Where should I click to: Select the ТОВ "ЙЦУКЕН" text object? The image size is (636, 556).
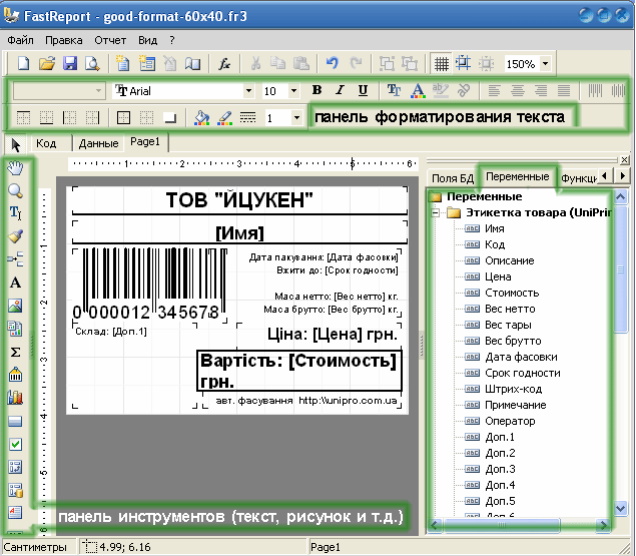coord(239,200)
